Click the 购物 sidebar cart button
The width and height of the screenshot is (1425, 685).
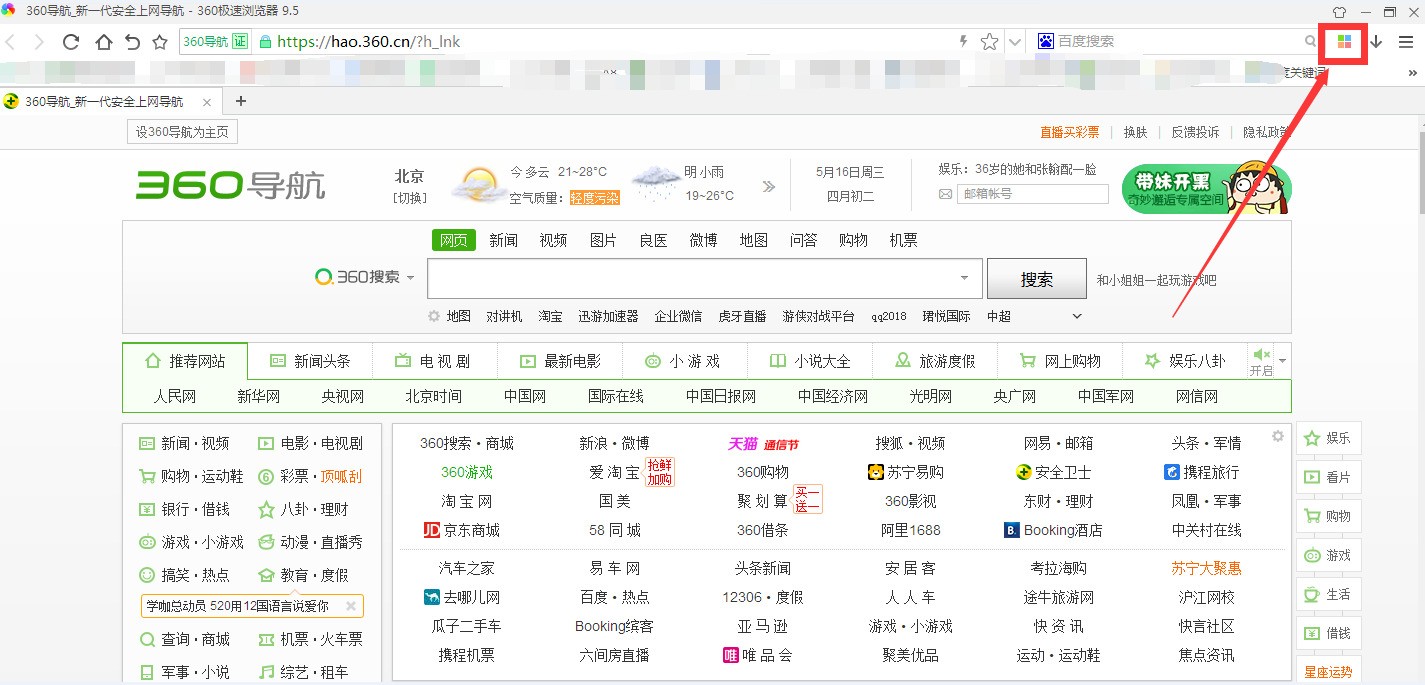pos(1328,516)
